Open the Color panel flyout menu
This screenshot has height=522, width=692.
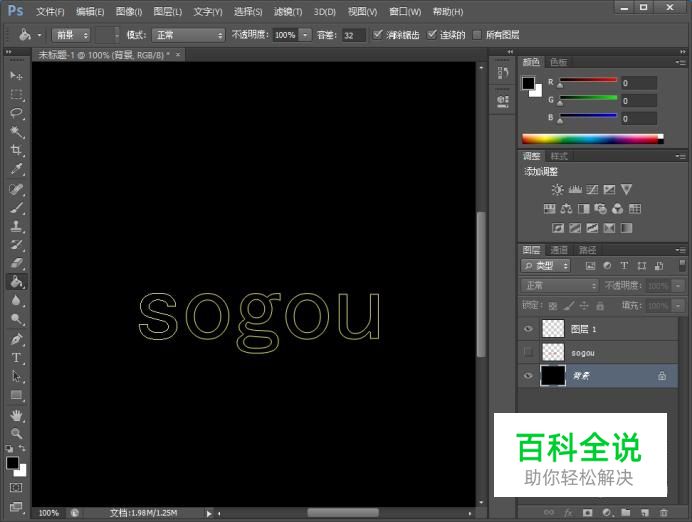[681, 62]
